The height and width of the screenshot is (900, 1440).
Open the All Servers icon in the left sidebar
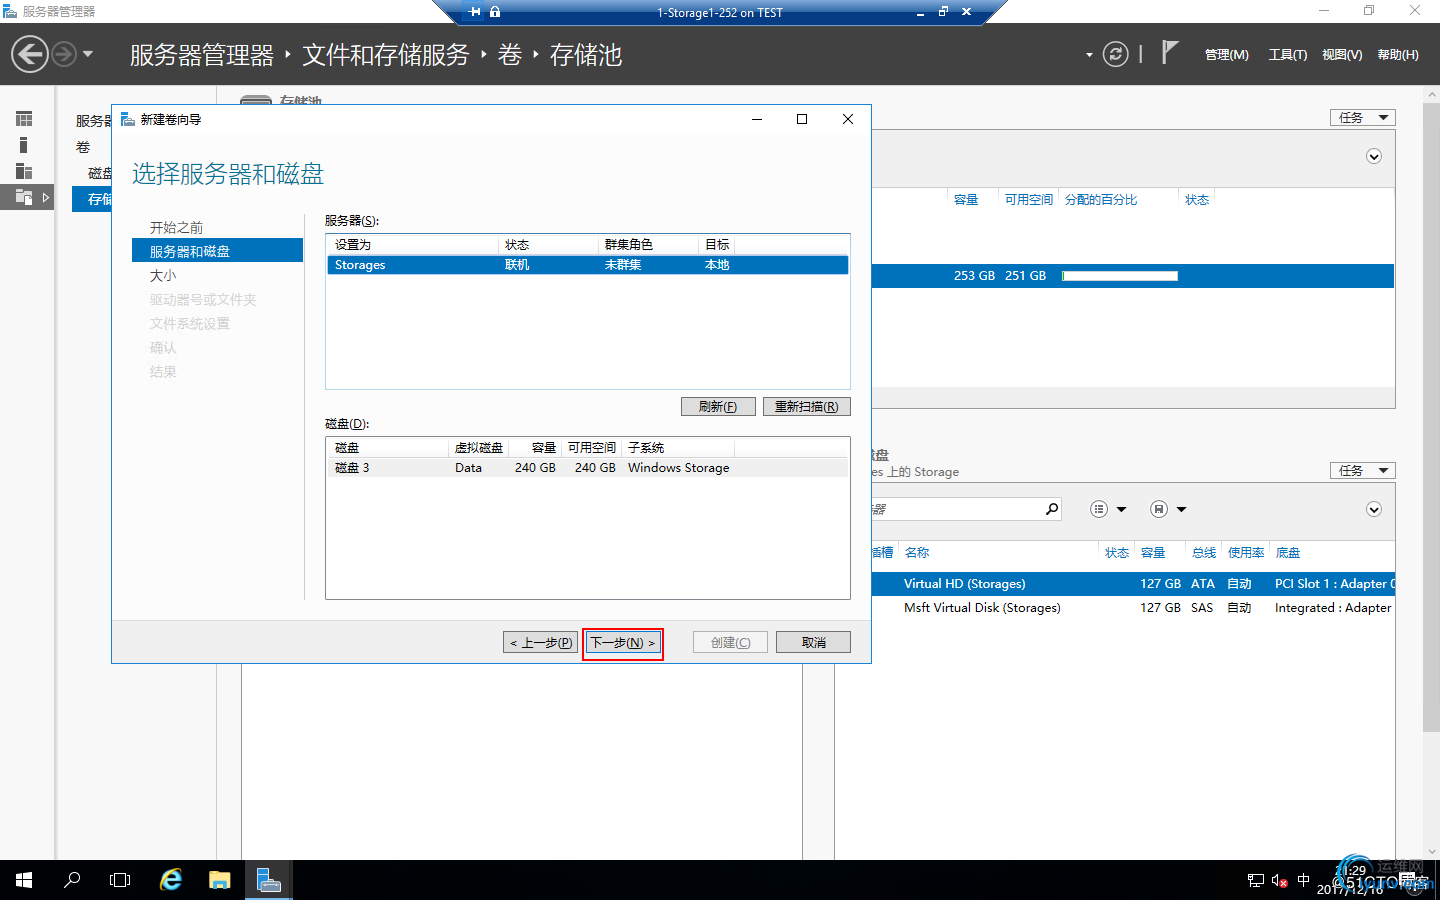tap(24, 171)
